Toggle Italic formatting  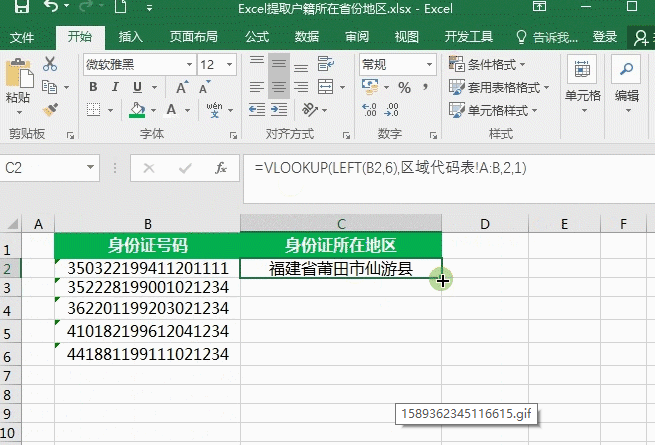tap(115, 87)
